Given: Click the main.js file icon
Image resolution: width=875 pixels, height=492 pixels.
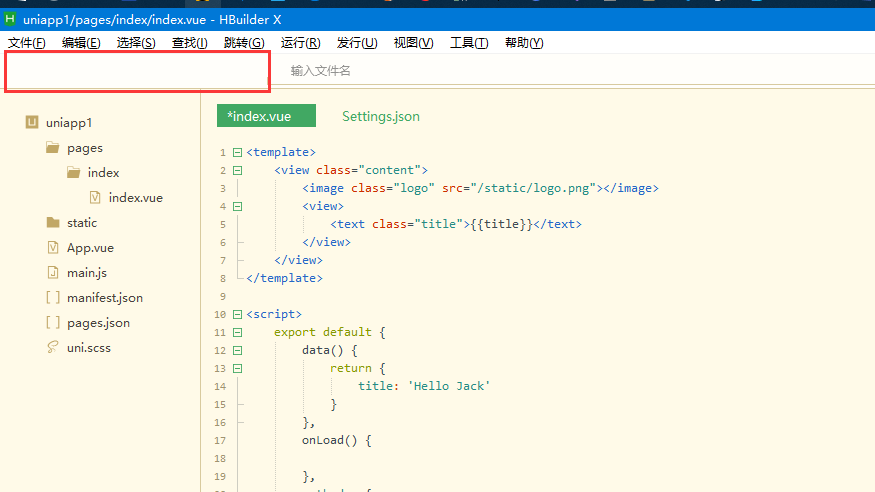Looking at the screenshot, I should [52, 273].
